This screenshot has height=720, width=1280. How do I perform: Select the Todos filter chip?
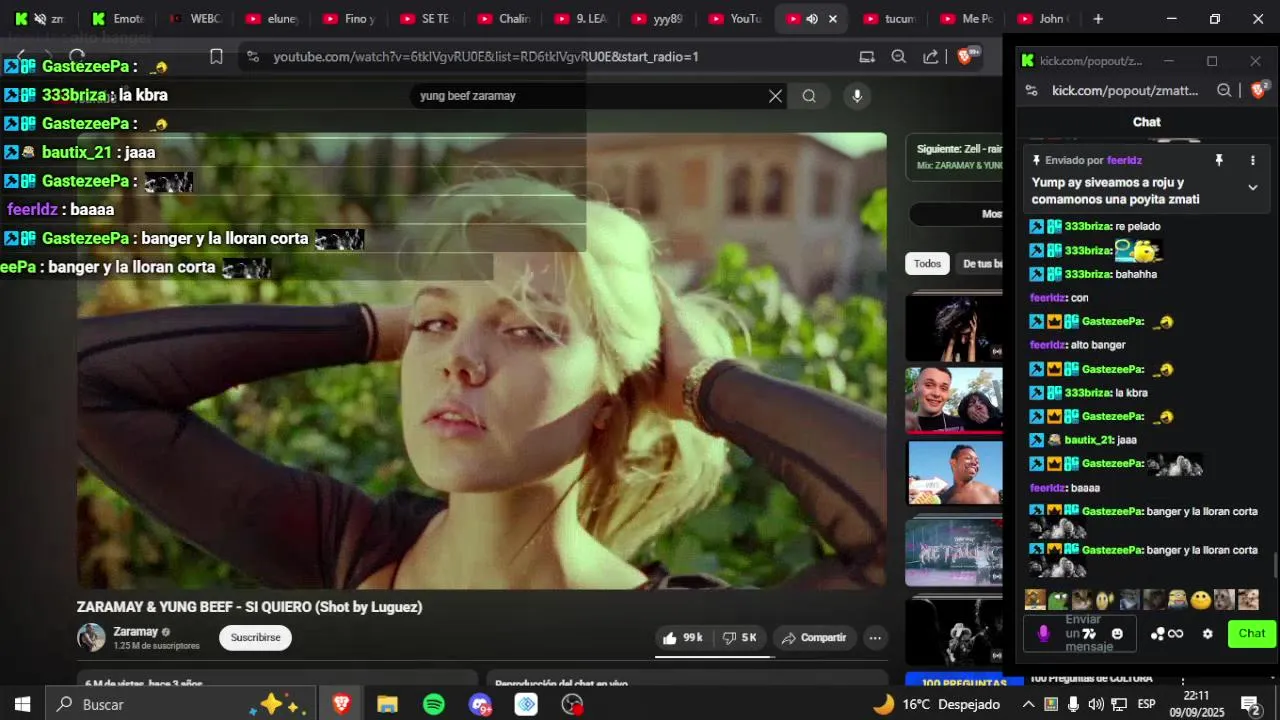927,264
